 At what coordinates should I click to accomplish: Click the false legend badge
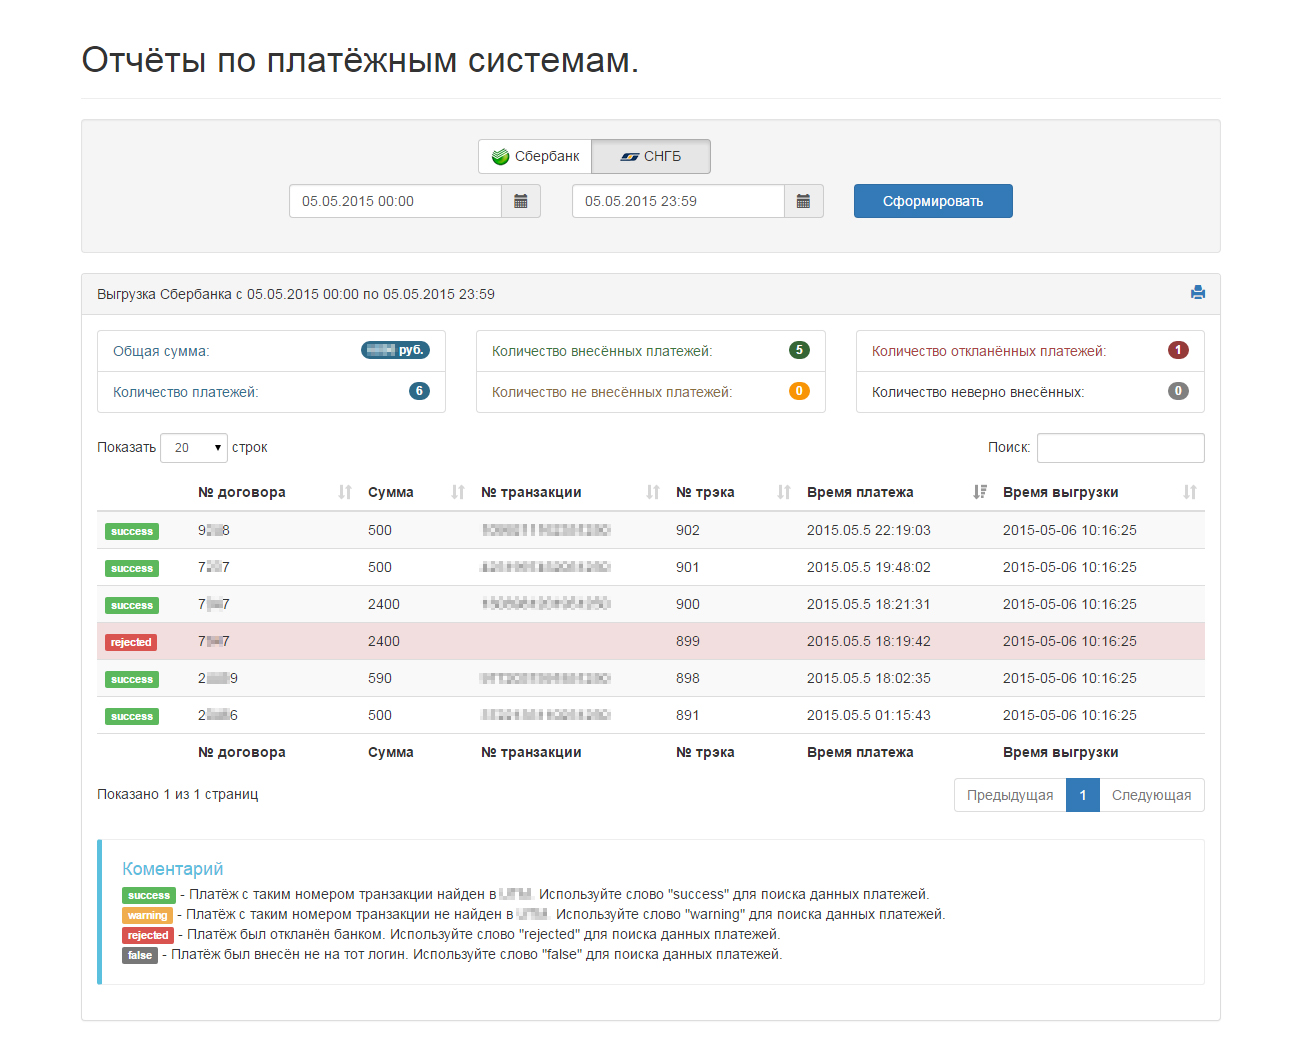[x=140, y=955]
